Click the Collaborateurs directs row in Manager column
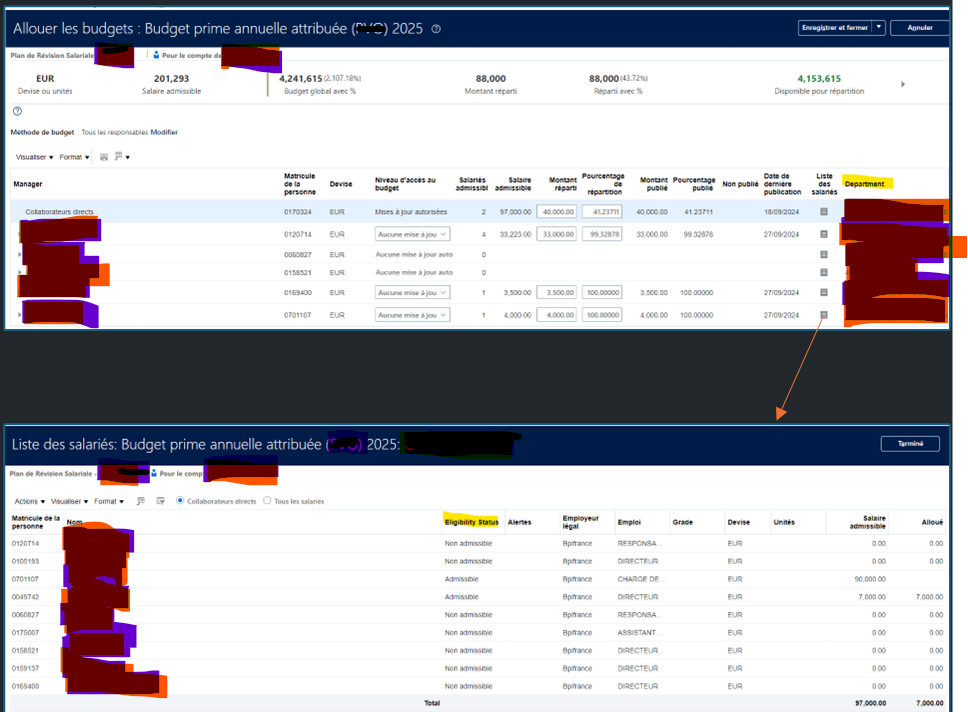Screen dimensions: 968x712 [59, 212]
